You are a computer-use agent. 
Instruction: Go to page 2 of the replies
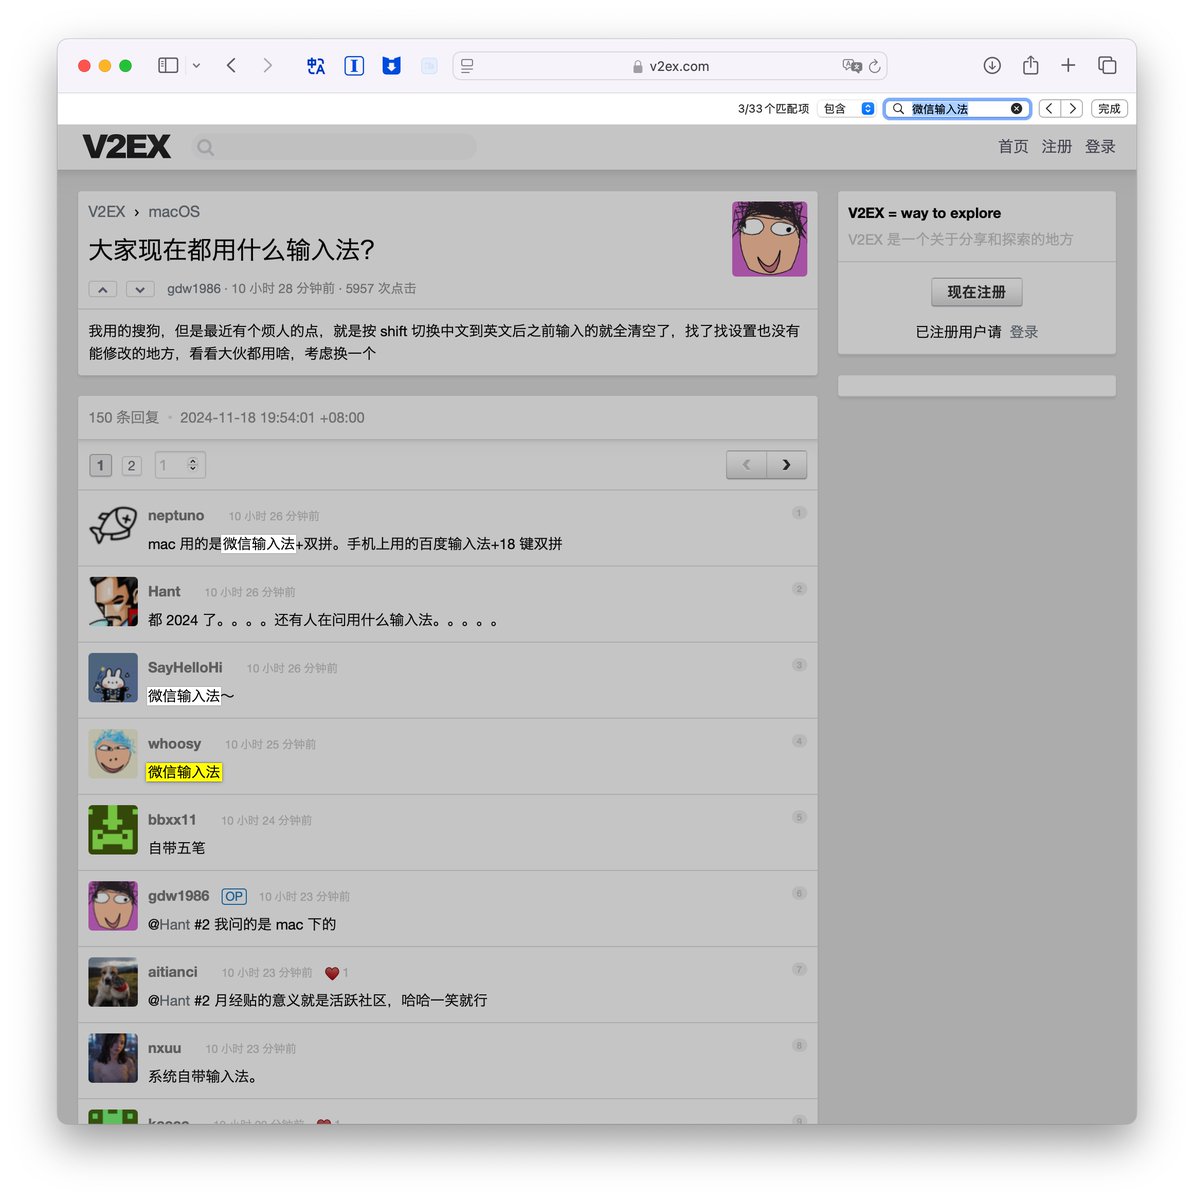click(131, 465)
